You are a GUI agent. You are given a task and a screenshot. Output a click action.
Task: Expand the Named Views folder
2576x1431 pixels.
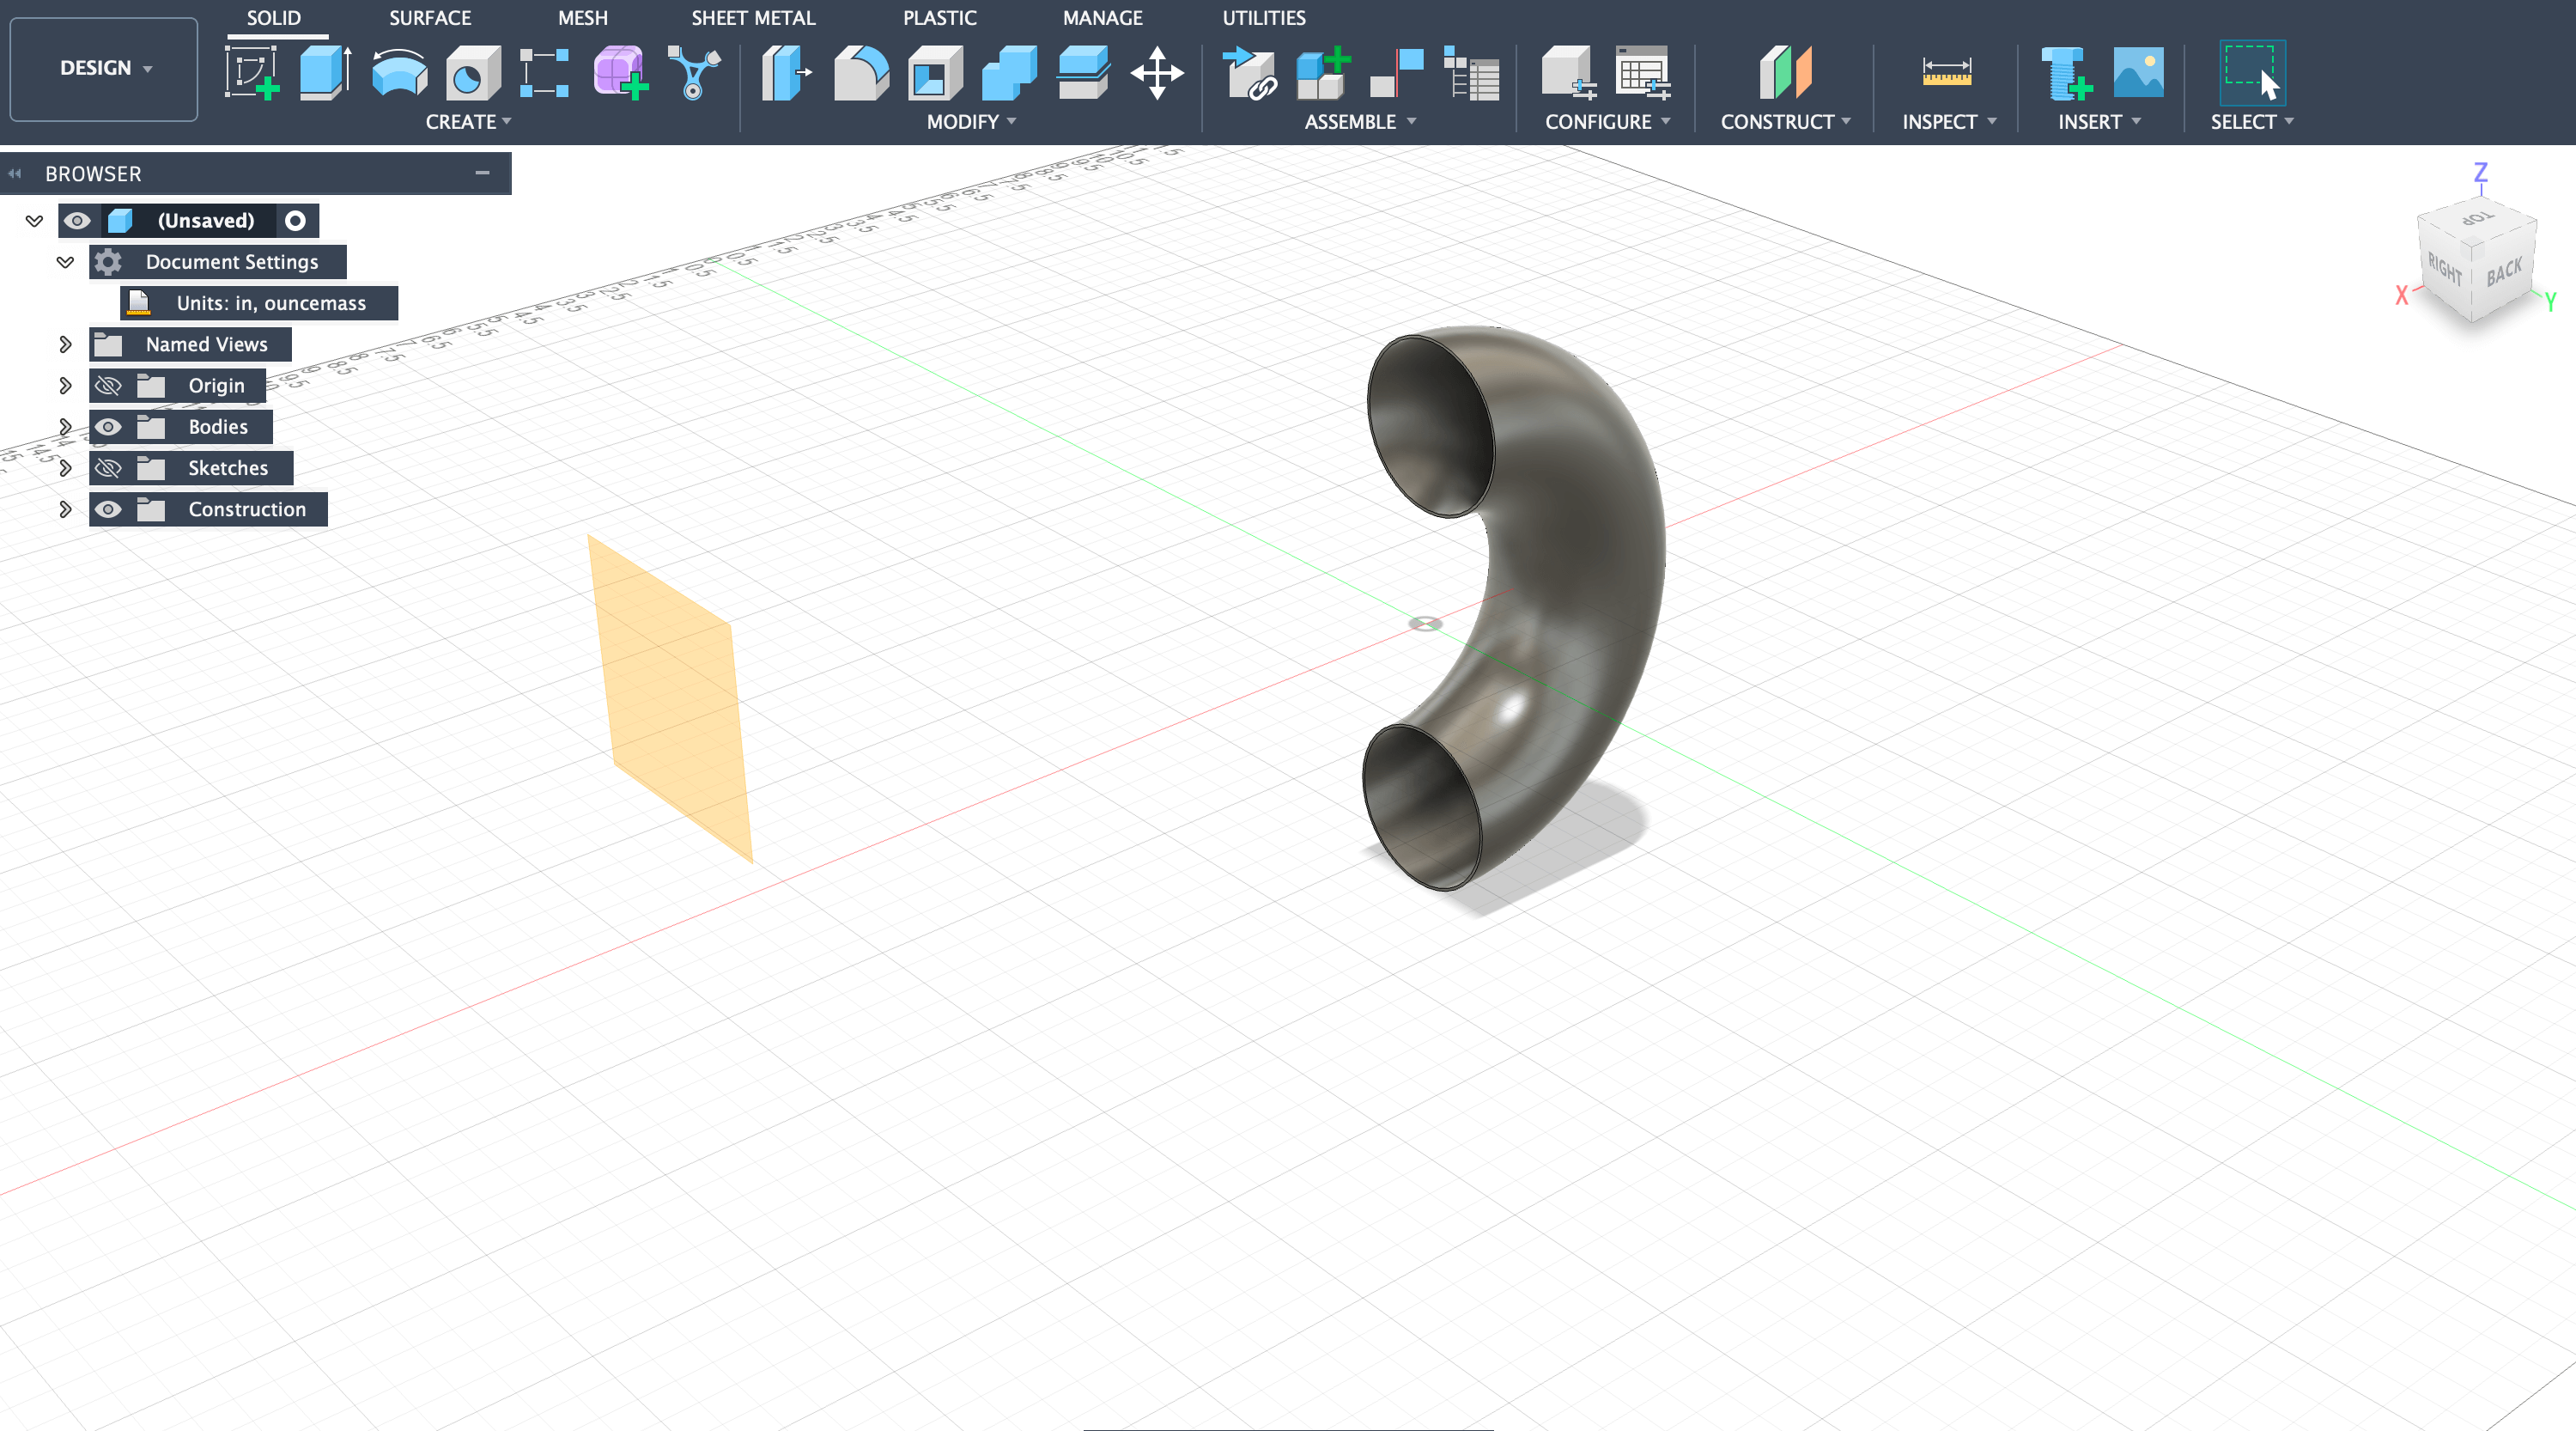click(x=65, y=345)
